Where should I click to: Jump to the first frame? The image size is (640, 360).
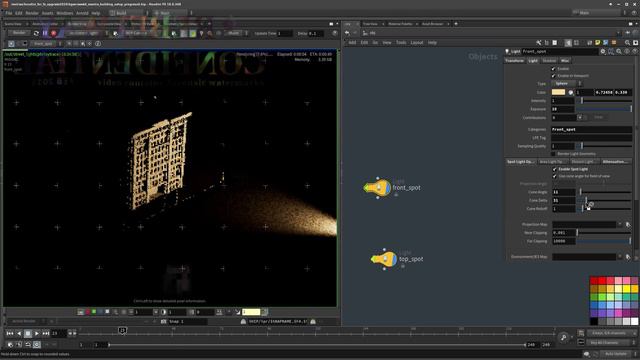tap(10, 333)
